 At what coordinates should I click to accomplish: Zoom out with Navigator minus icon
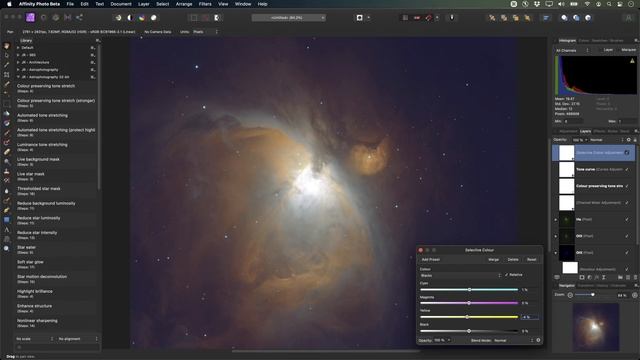(x=570, y=295)
